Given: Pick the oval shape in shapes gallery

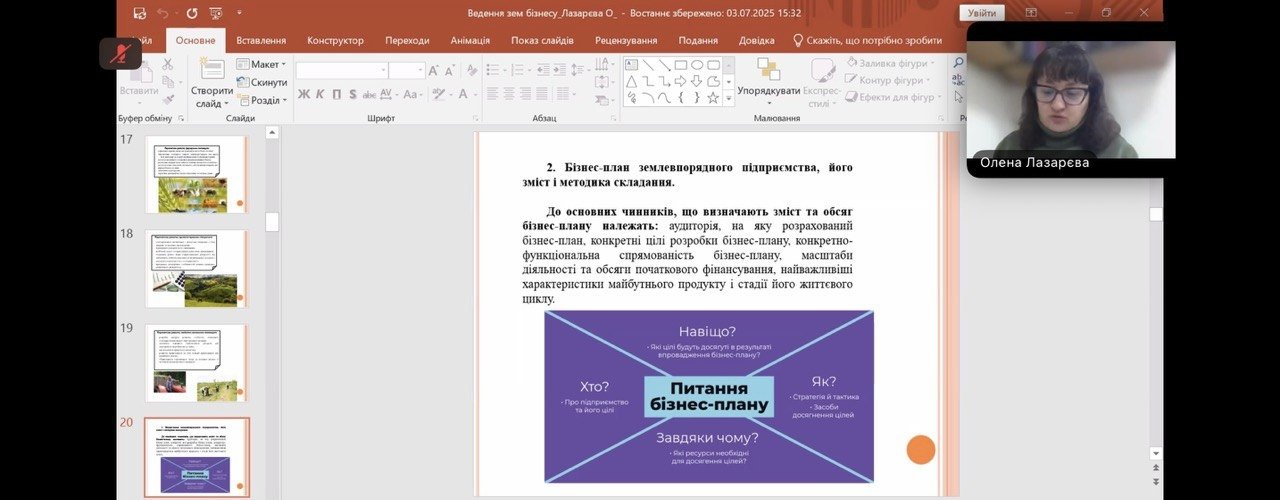Looking at the screenshot, I should pyautogui.click(x=697, y=65).
